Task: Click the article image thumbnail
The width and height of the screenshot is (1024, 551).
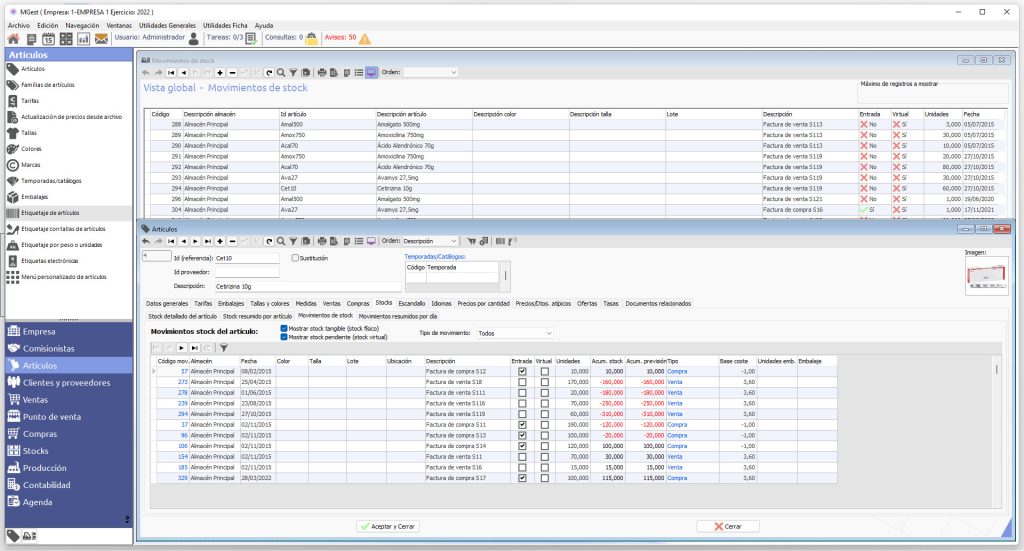Action: [986, 276]
